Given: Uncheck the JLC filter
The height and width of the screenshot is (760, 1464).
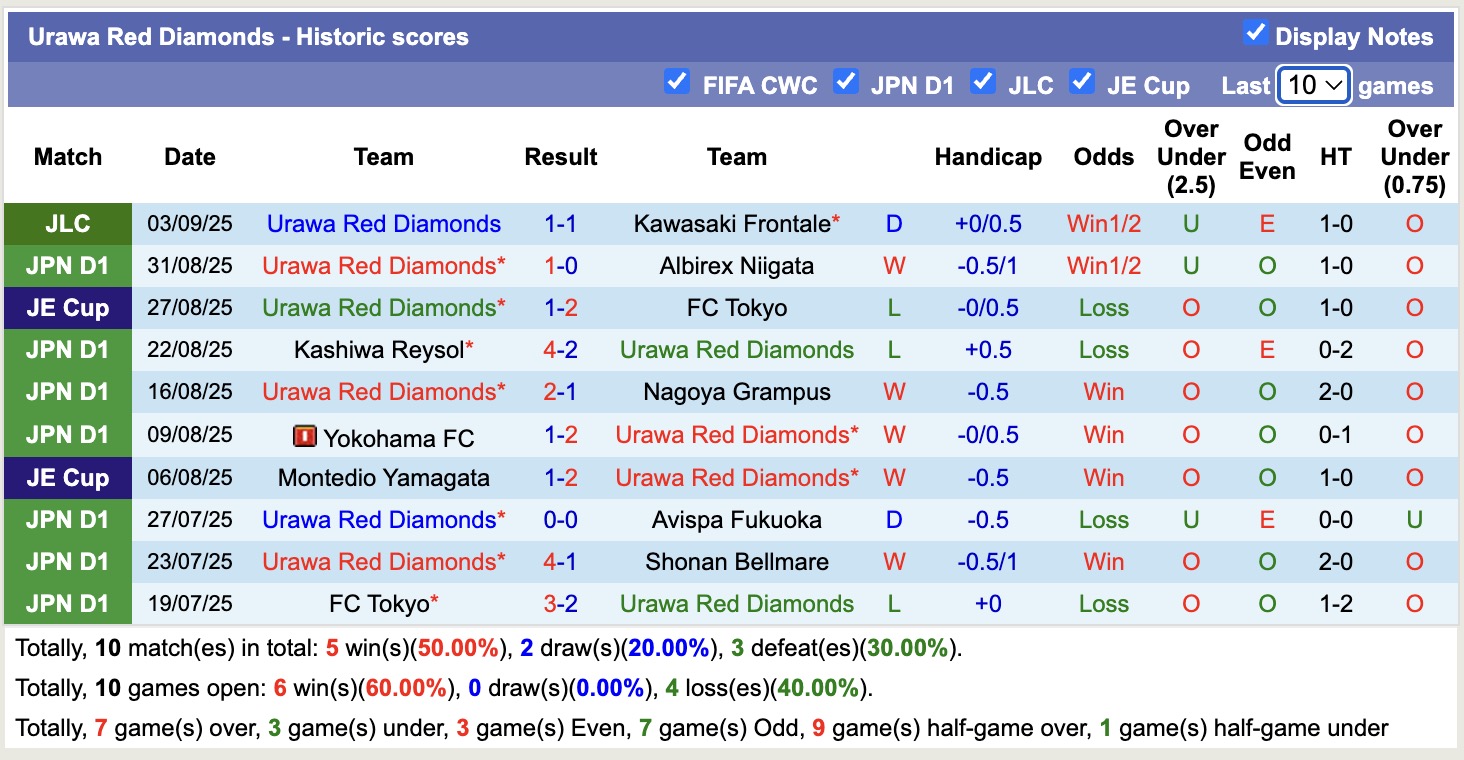Looking at the screenshot, I should (x=984, y=83).
